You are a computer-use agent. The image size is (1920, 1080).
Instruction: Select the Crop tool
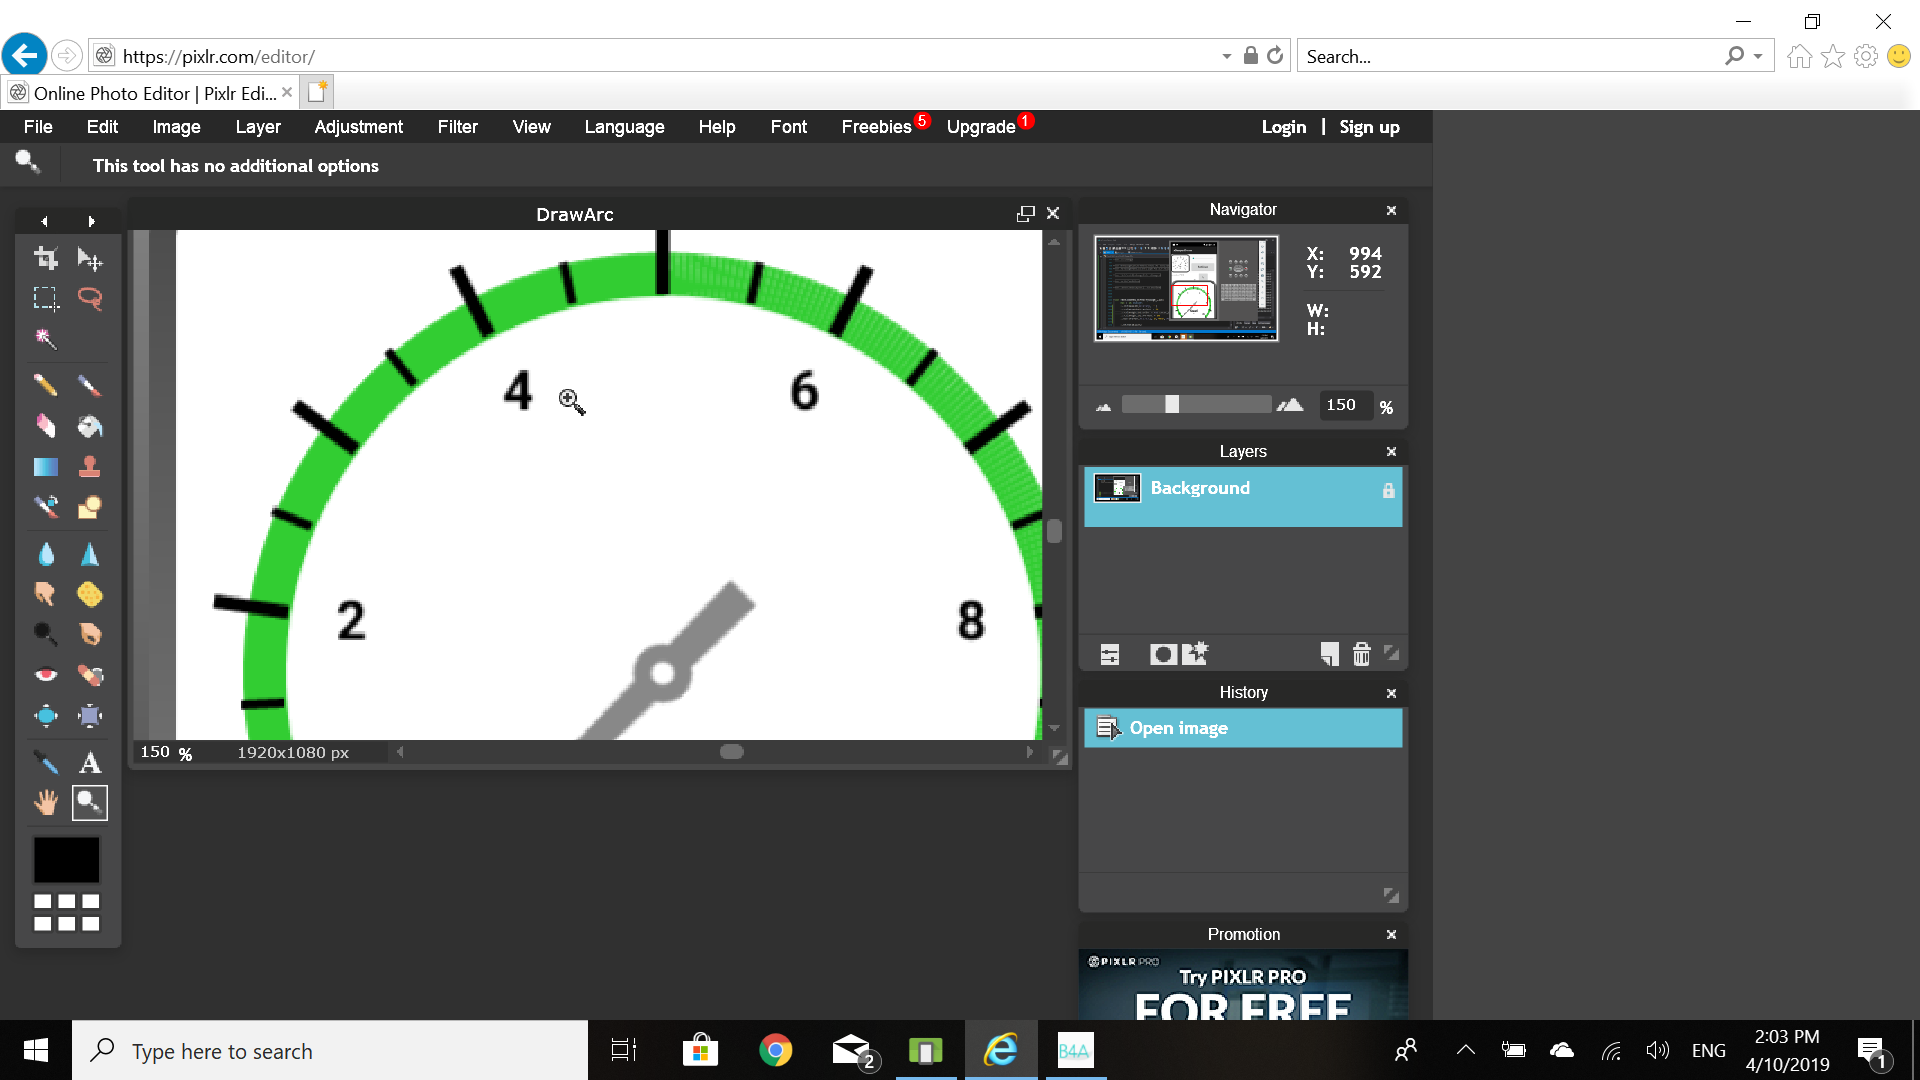[x=46, y=259]
